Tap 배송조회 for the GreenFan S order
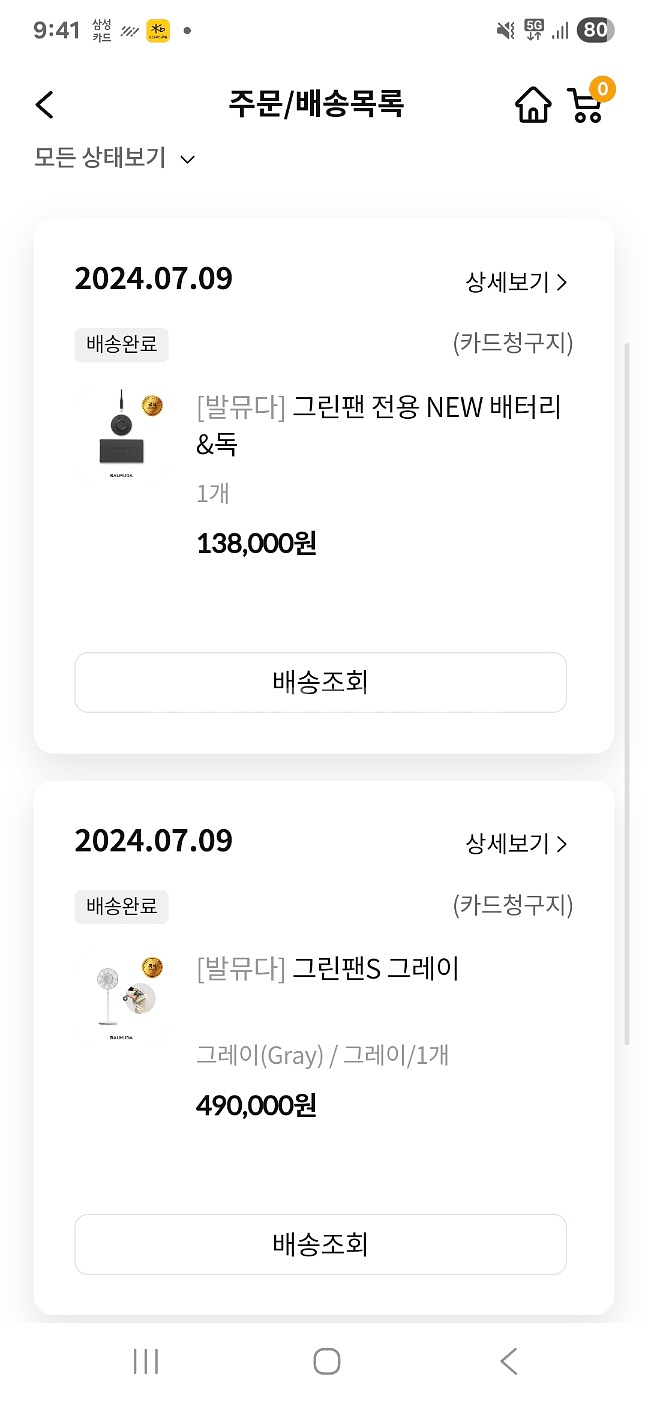The width and height of the screenshot is (648, 1404). pyautogui.click(x=320, y=1244)
